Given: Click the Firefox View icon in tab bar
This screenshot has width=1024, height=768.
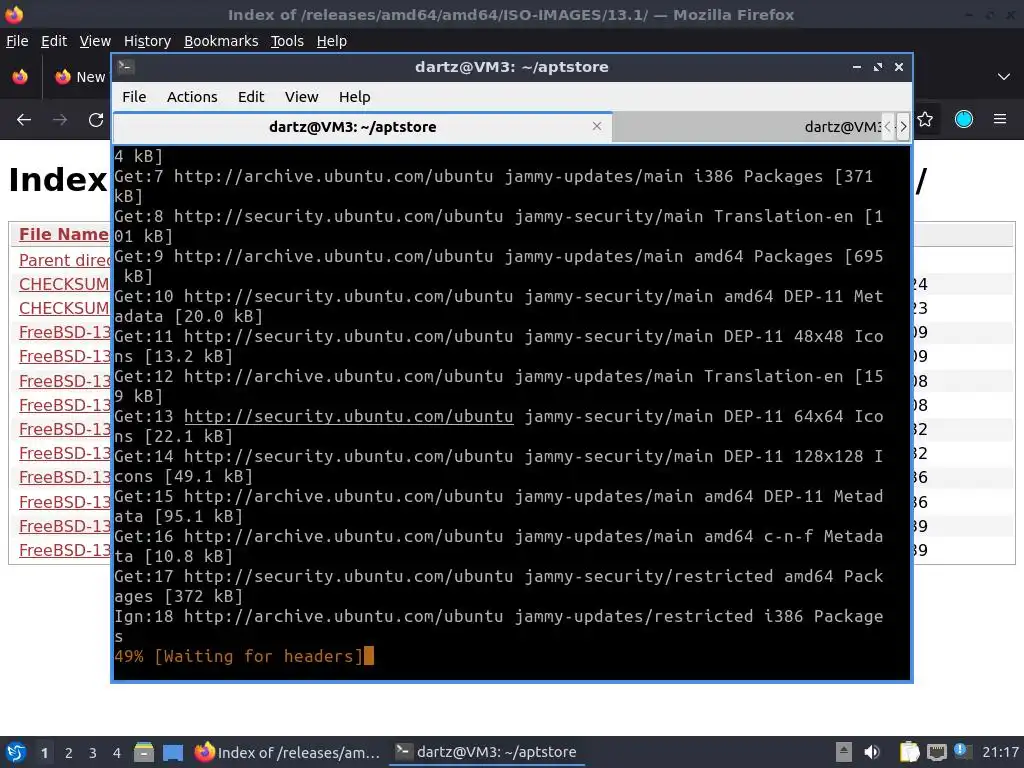Looking at the screenshot, I should [20, 77].
